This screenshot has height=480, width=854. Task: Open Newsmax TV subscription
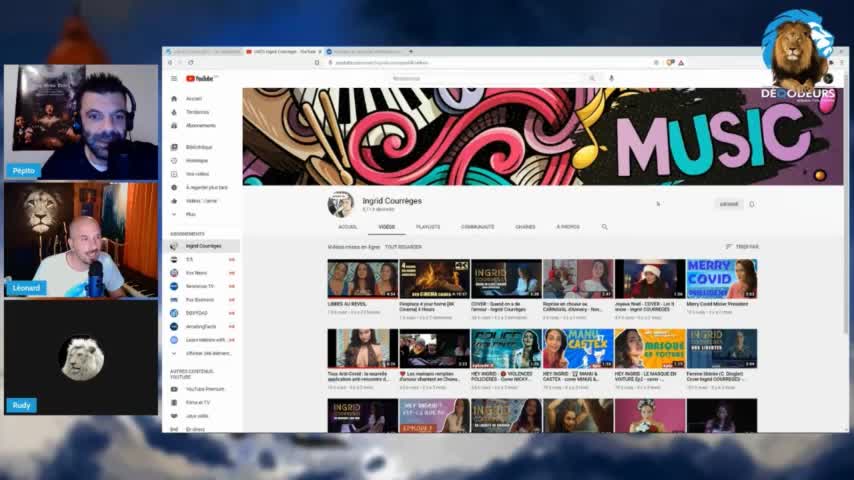200,286
